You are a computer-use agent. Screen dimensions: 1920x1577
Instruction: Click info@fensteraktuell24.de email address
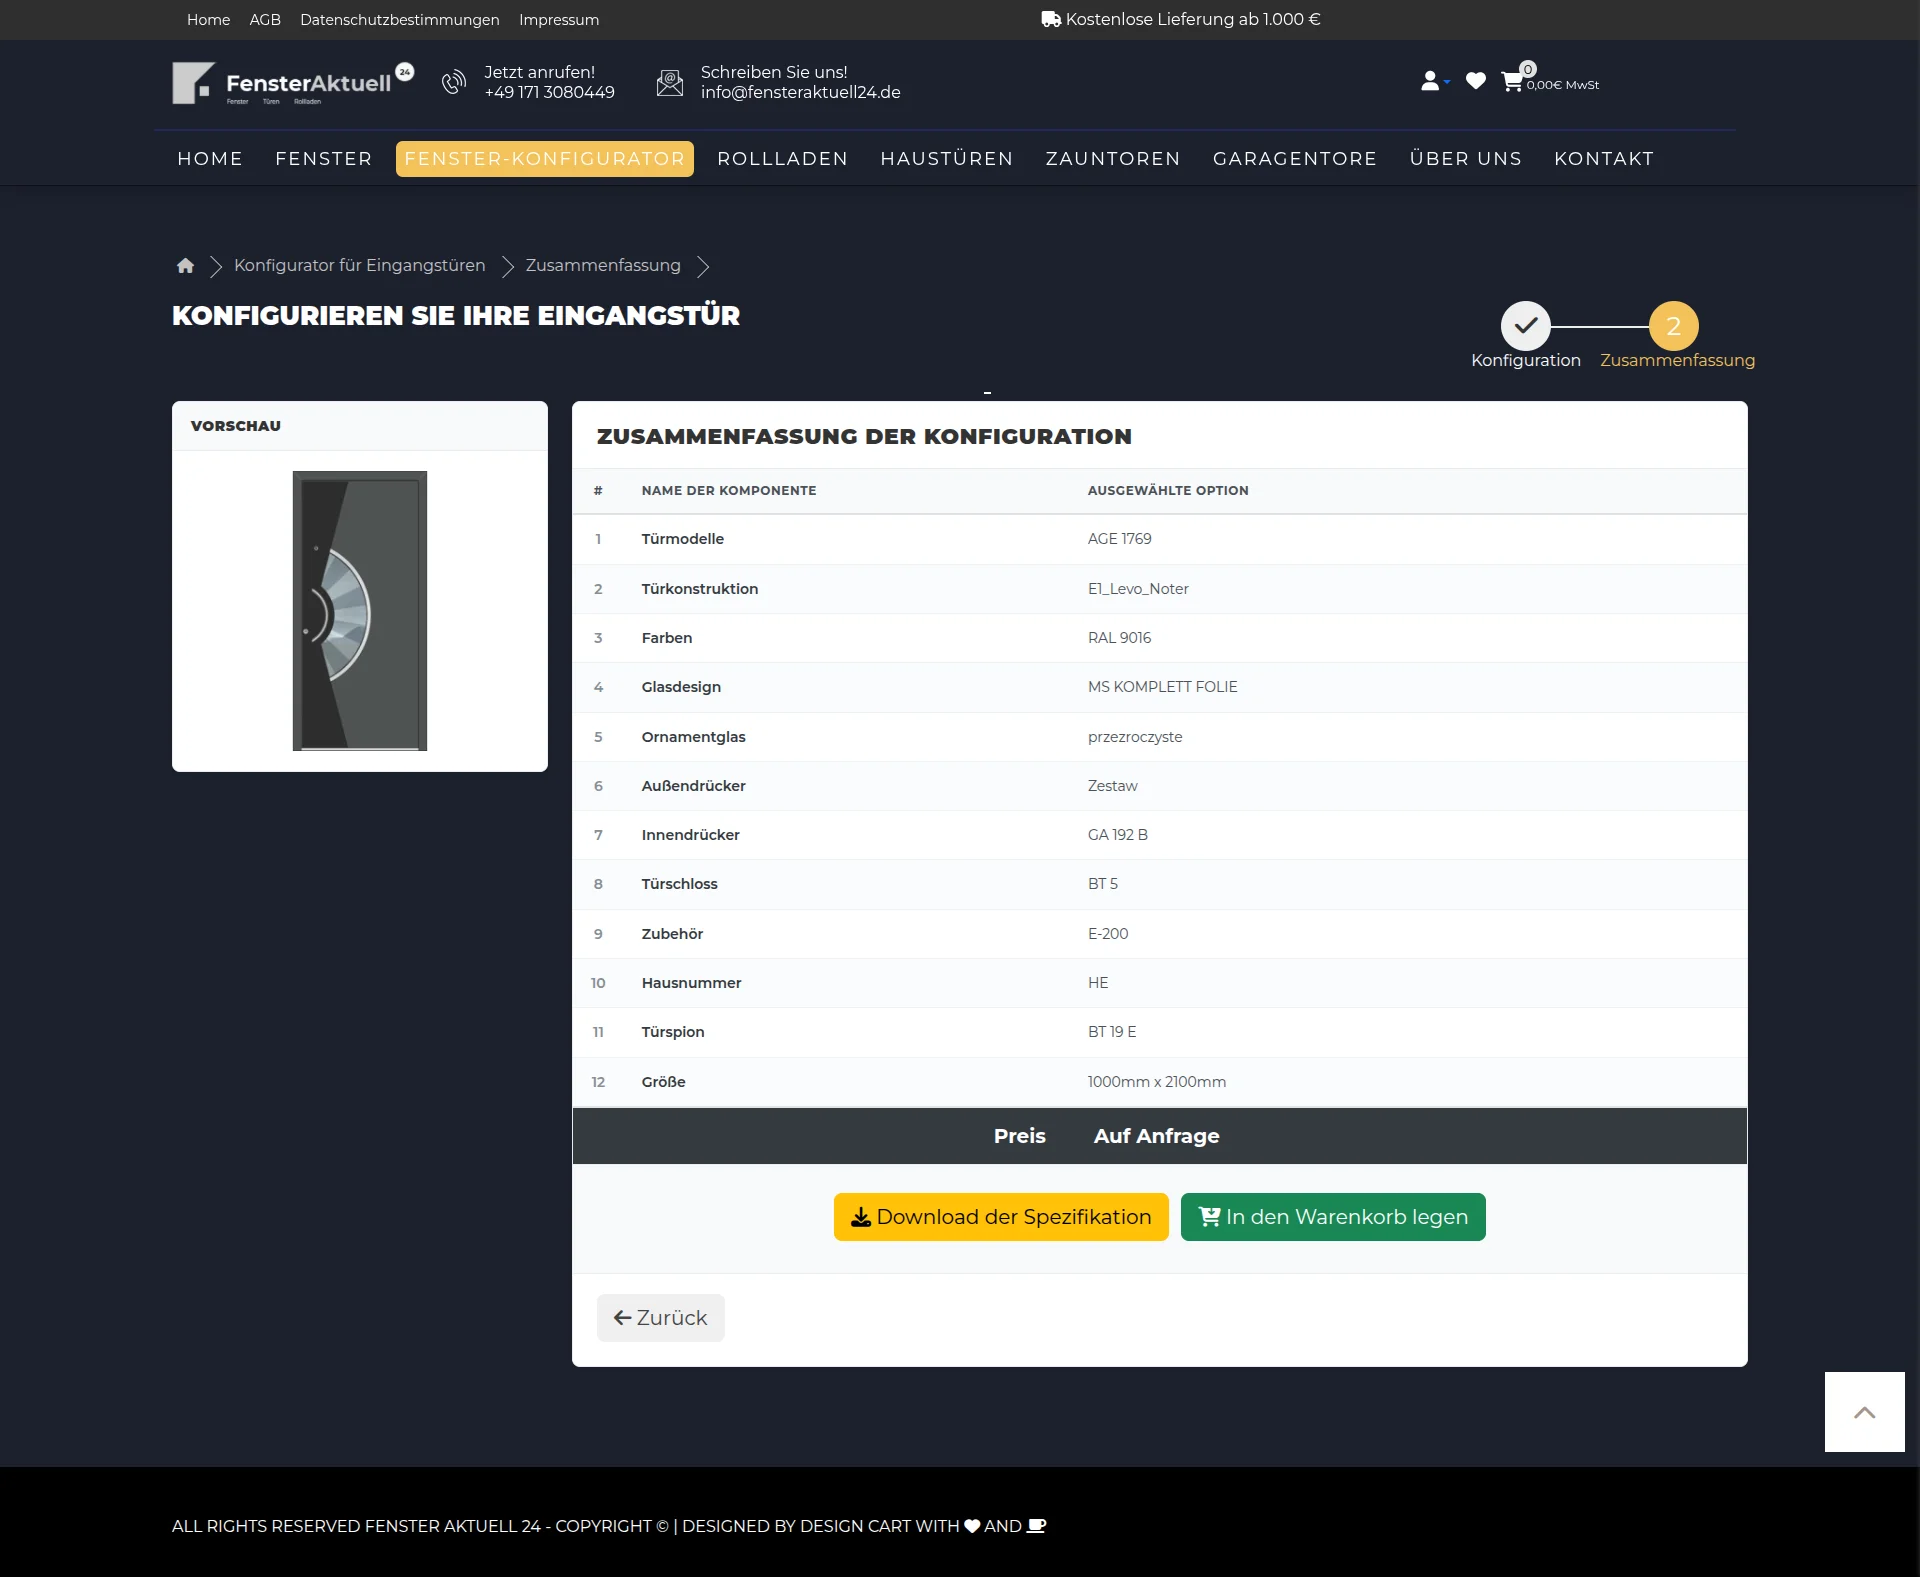pos(800,92)
